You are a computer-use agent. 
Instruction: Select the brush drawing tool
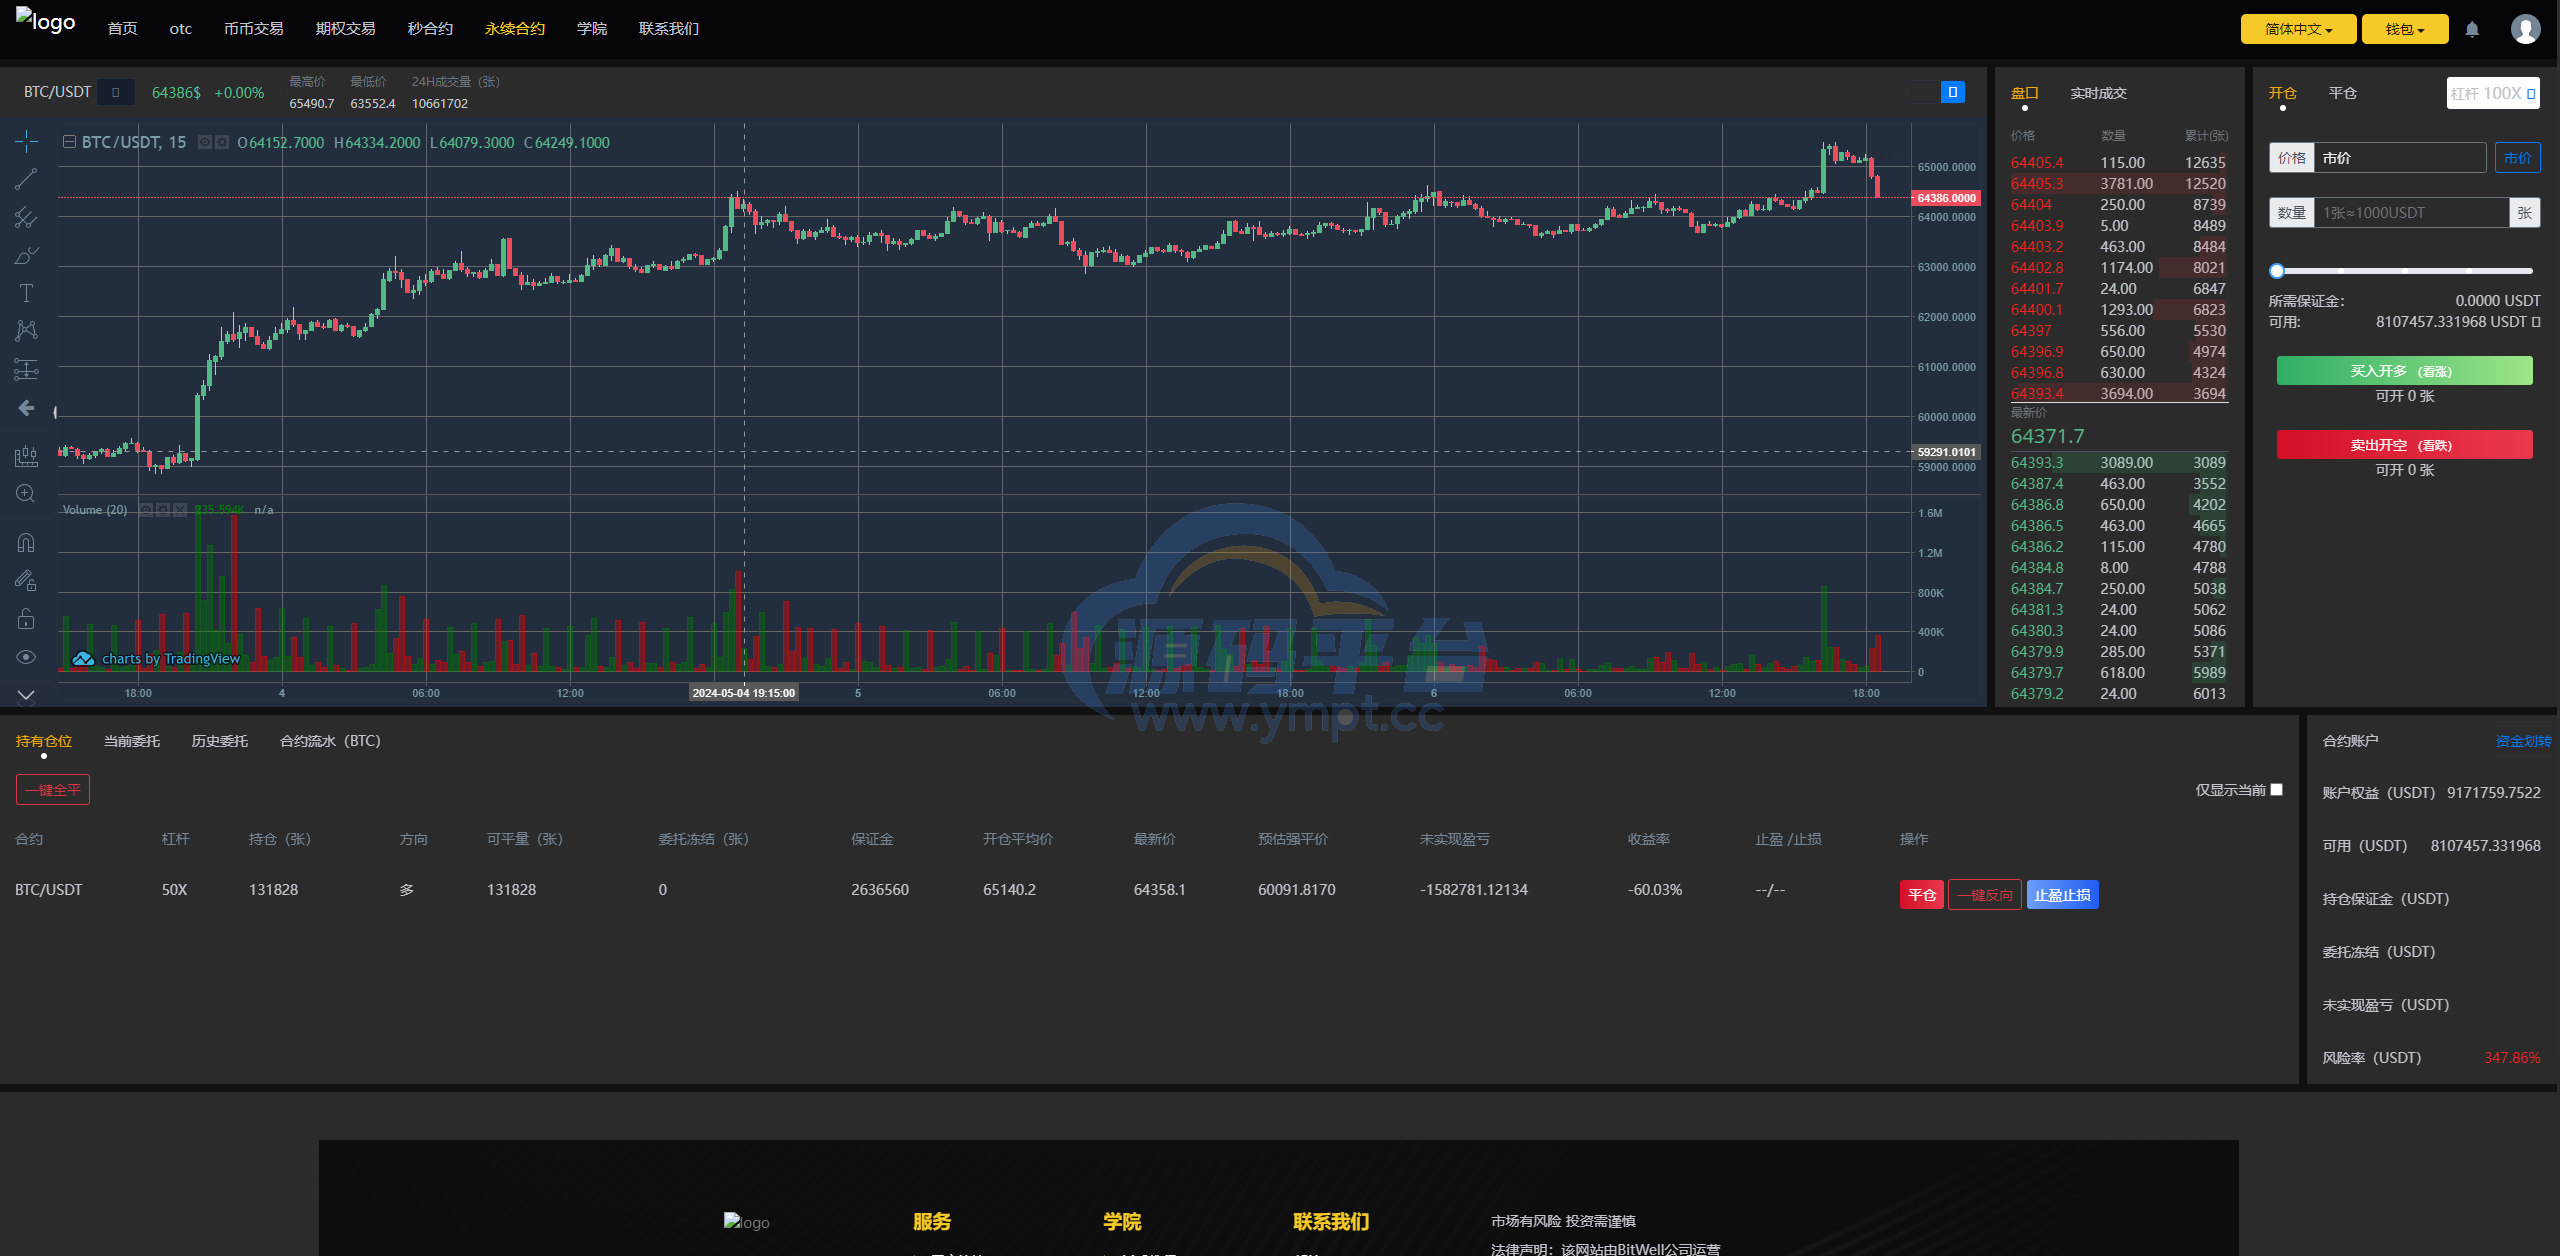pos(26,255)
